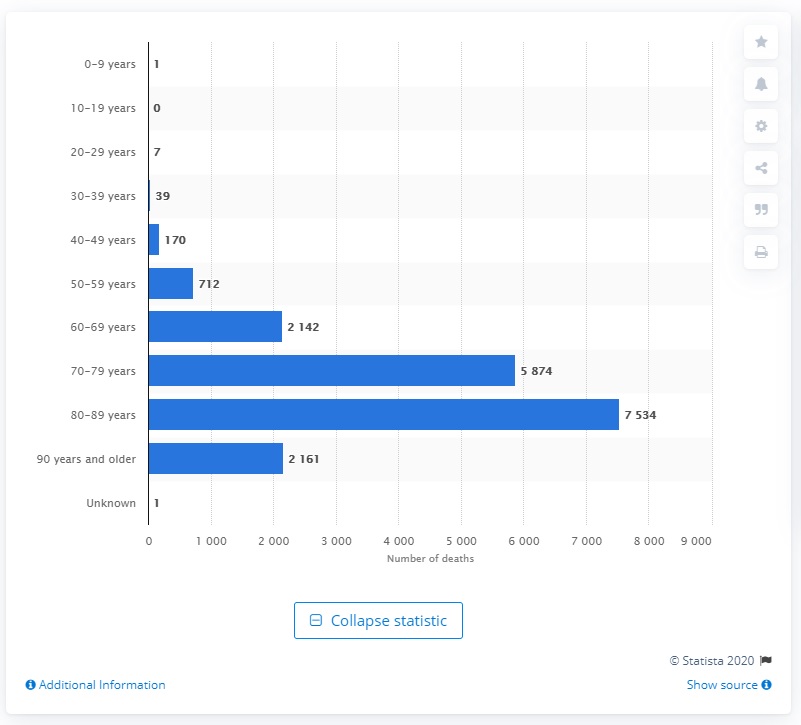This screenshot has width=801, height=725.
Task: Click the star favorite icon
Action: point(761,42)
